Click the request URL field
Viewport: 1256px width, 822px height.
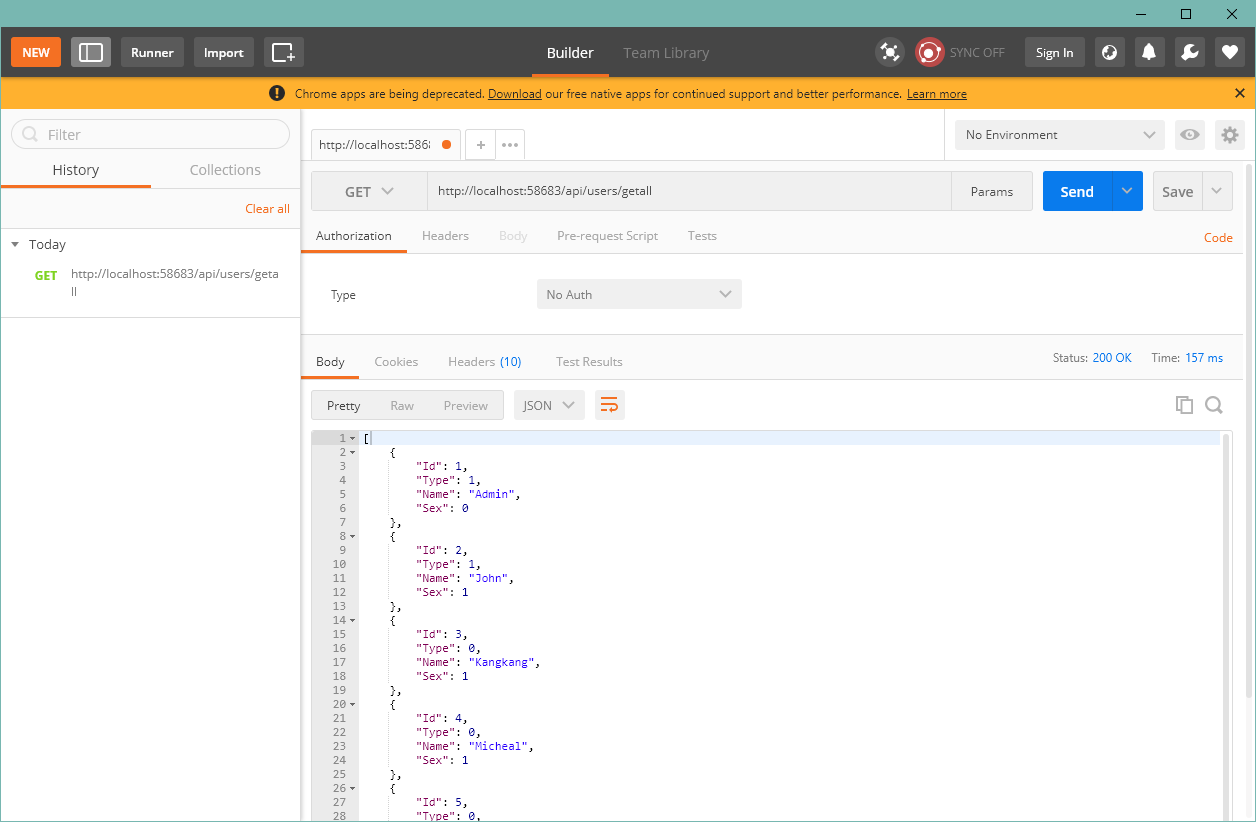[x=689, y=192]
